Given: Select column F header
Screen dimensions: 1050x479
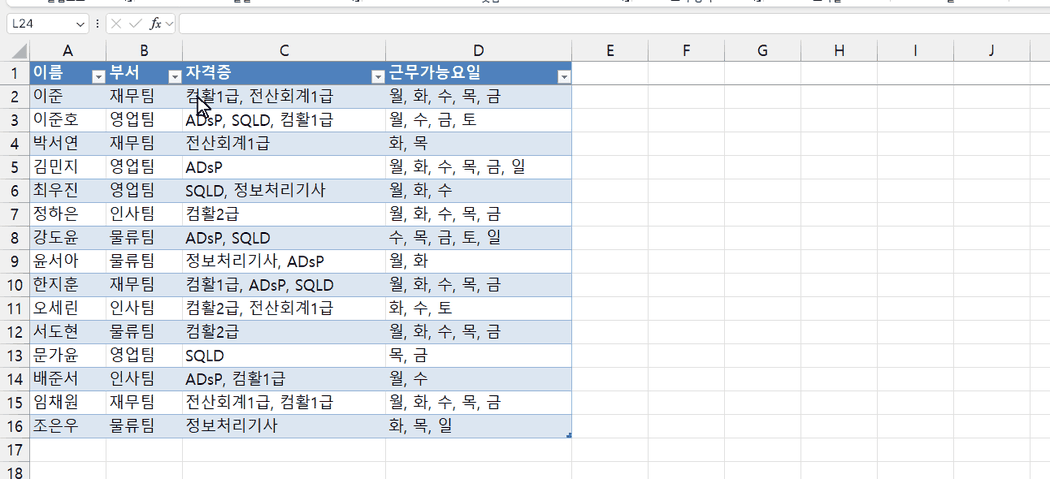Looking at the screenshot, I should click(x=686, y=51).
